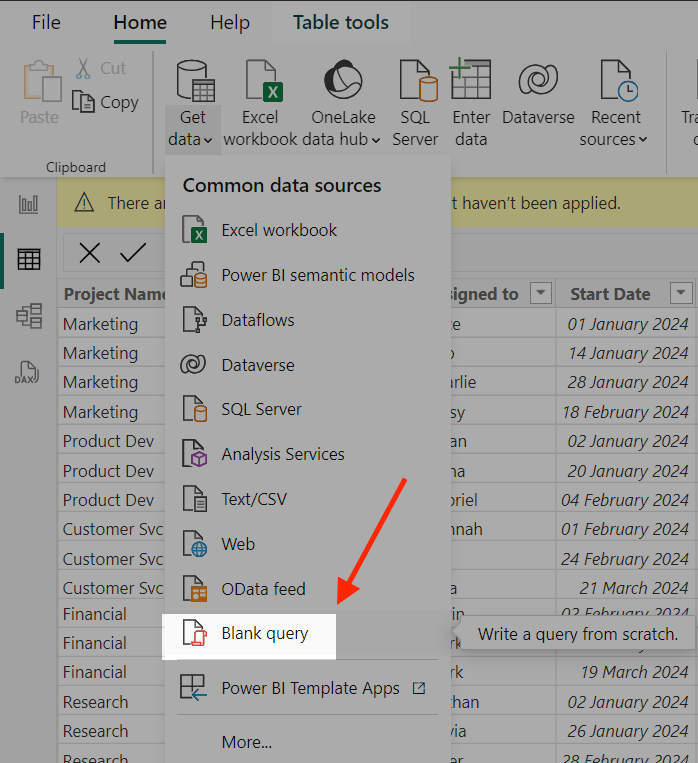Click the cell 20 January 2024

628,471
